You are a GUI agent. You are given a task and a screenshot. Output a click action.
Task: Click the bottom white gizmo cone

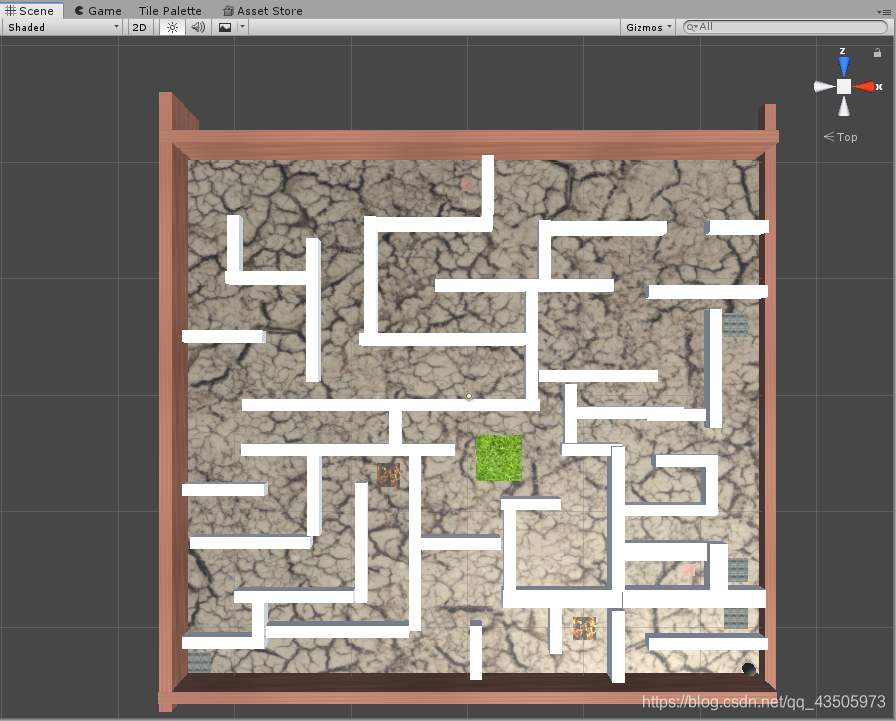(843, 106)
